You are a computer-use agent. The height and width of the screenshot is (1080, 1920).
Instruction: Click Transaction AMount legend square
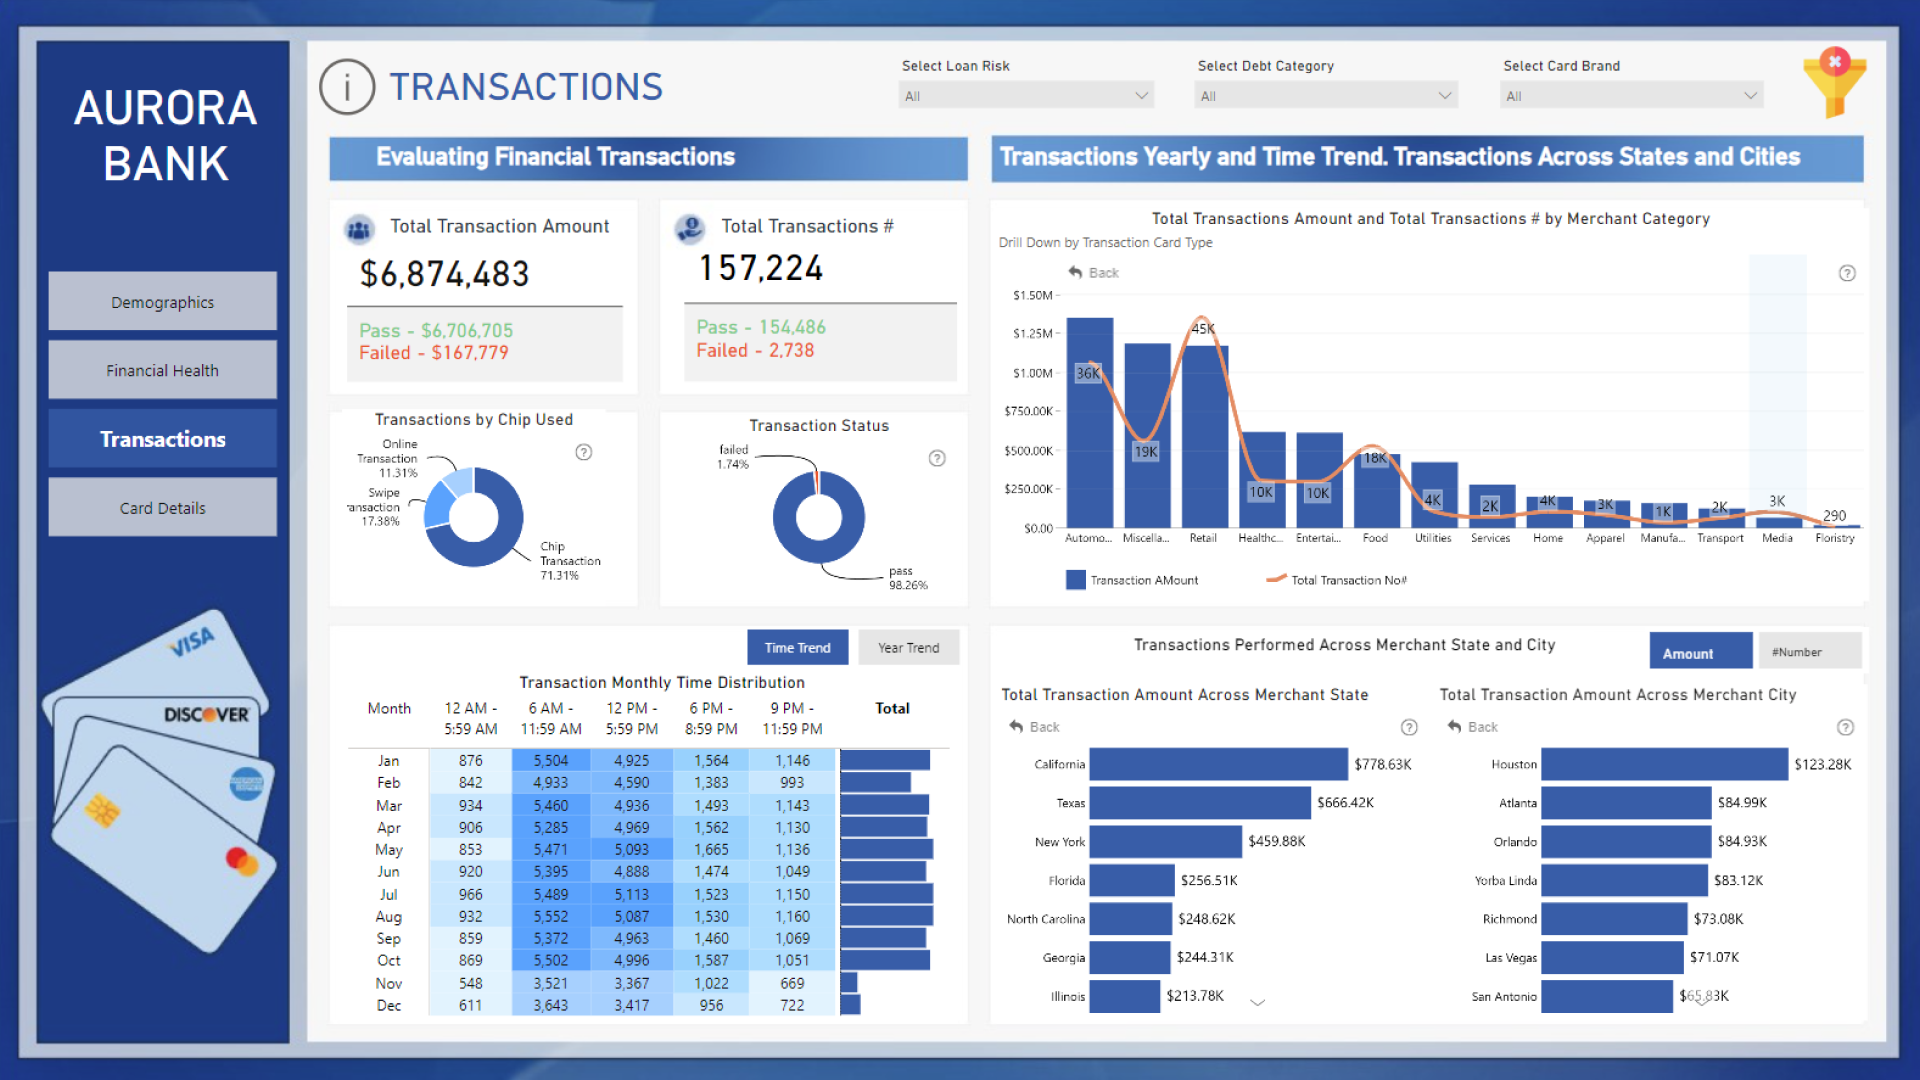point(1076,580)
